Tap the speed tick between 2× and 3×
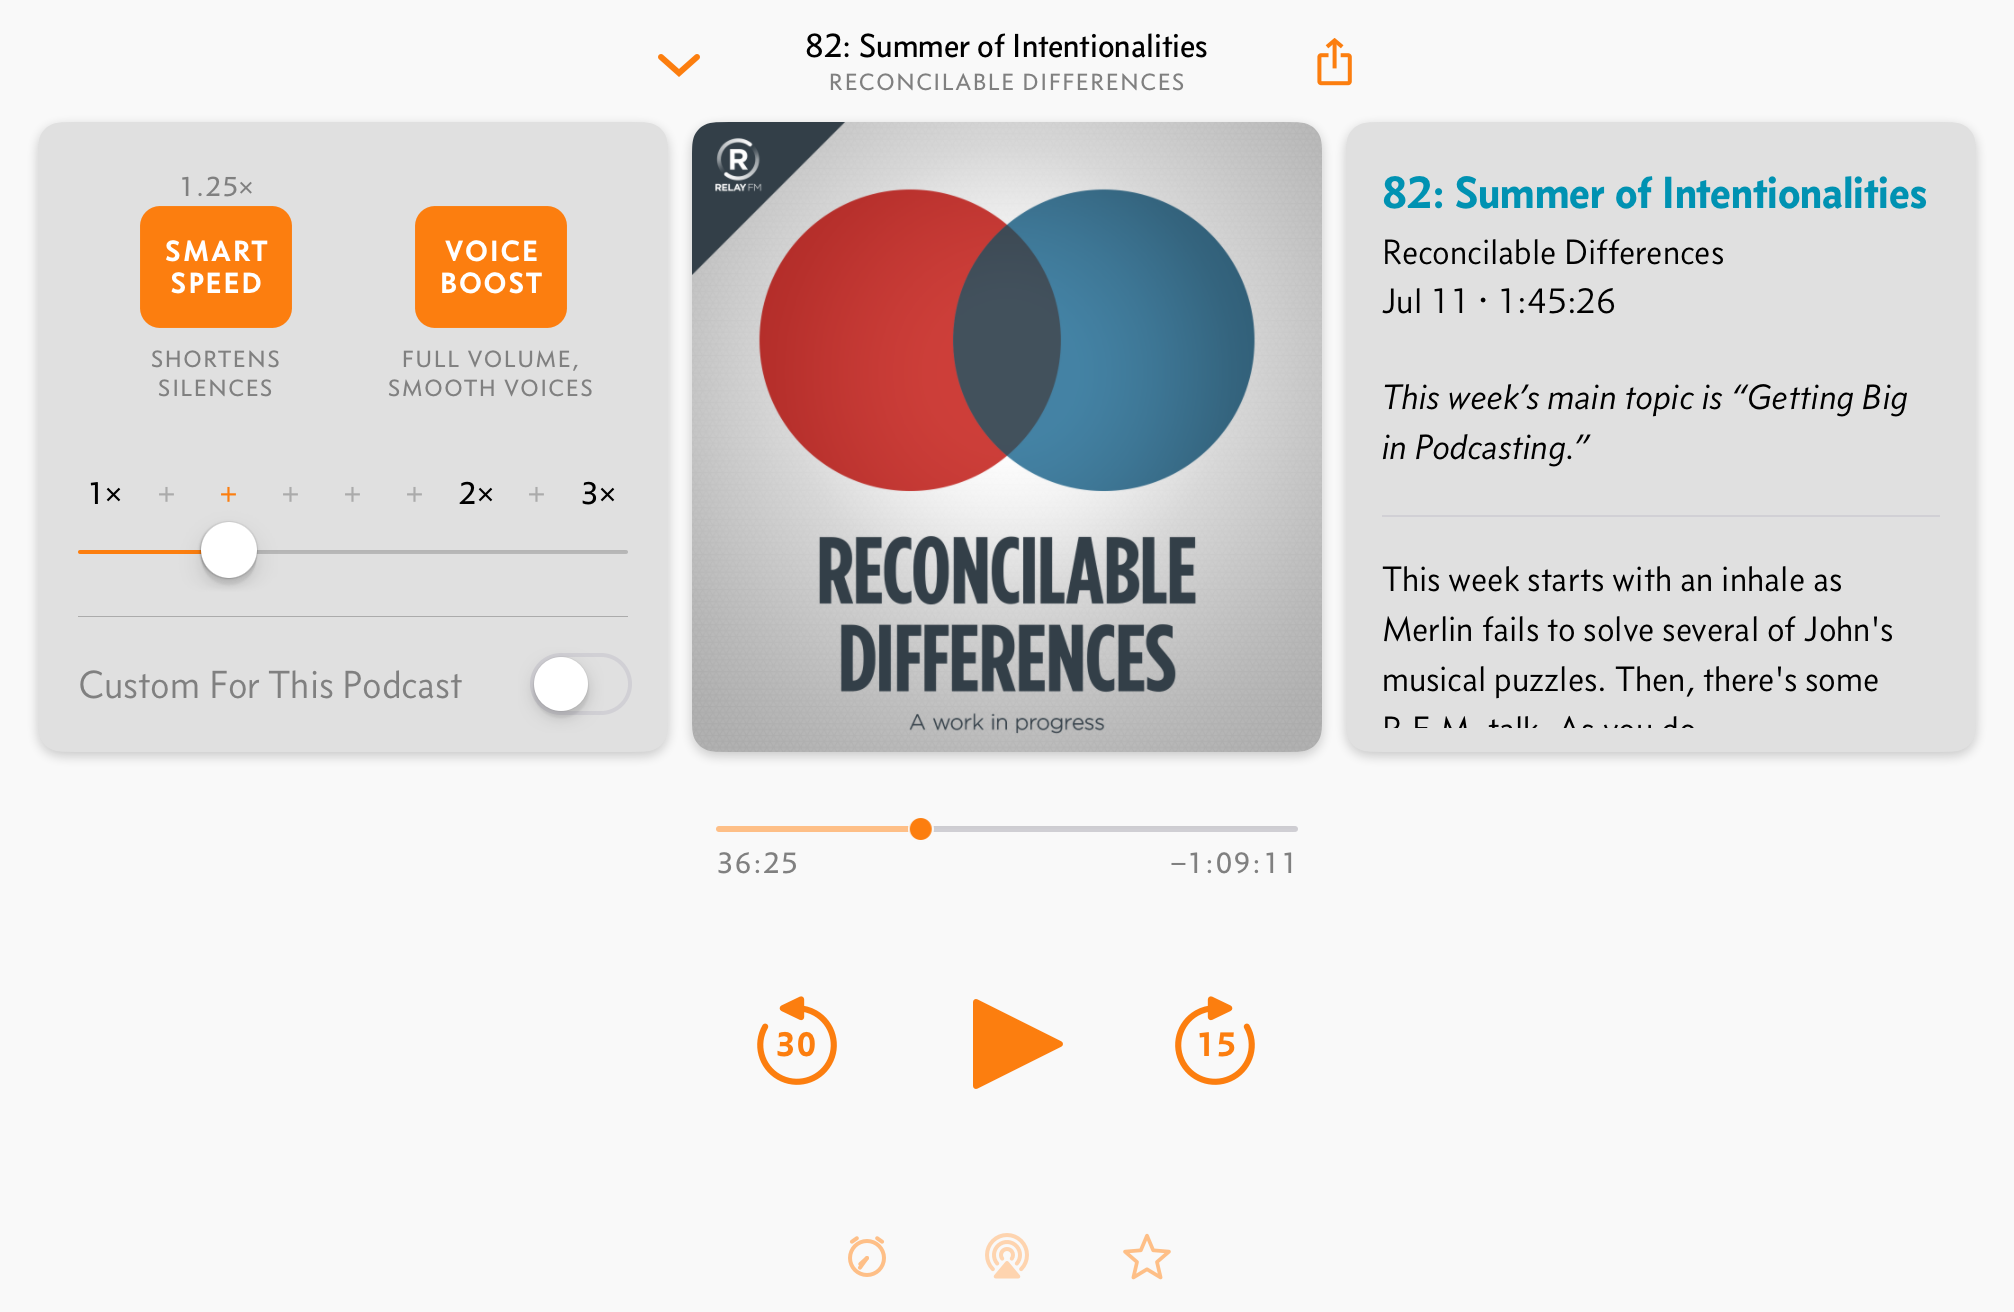The height and width of the screenshot is (1312, 2014). point(537,494)
